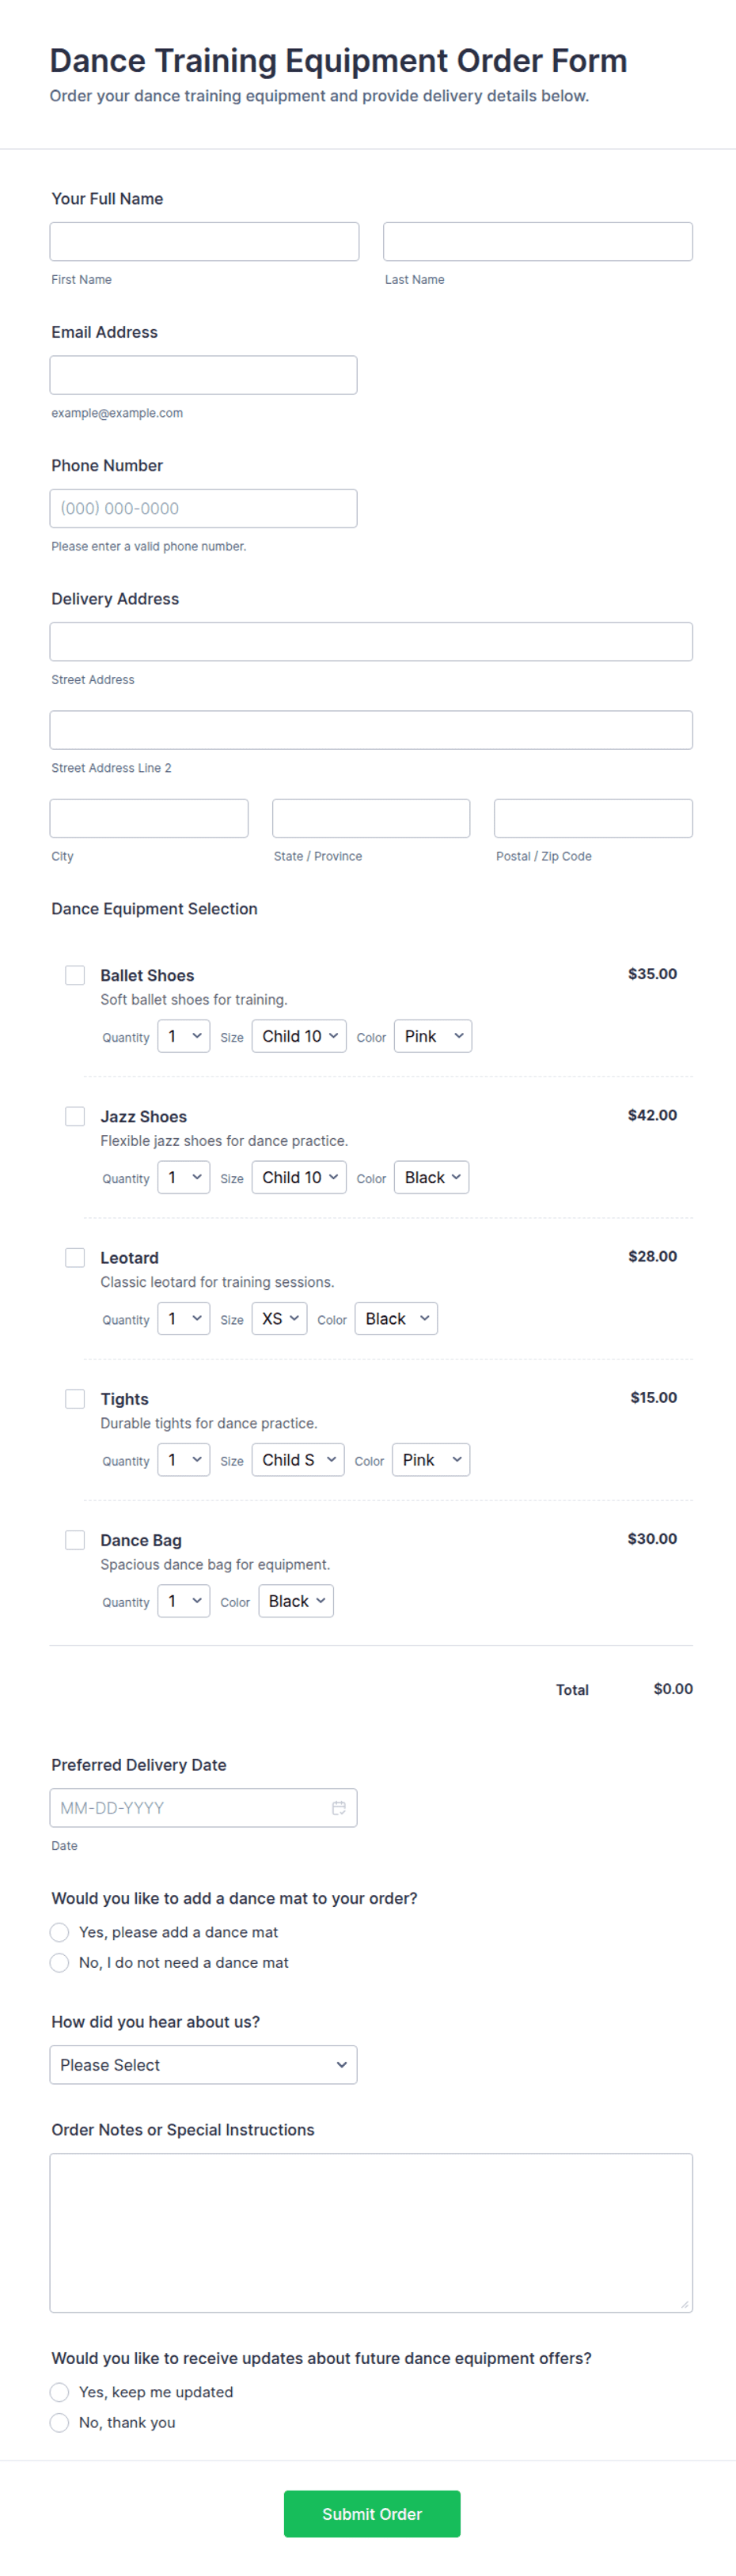Select 'Yes, please add a dance mat'
This screenshot has height=2576, width=736.
(60, 1932)
